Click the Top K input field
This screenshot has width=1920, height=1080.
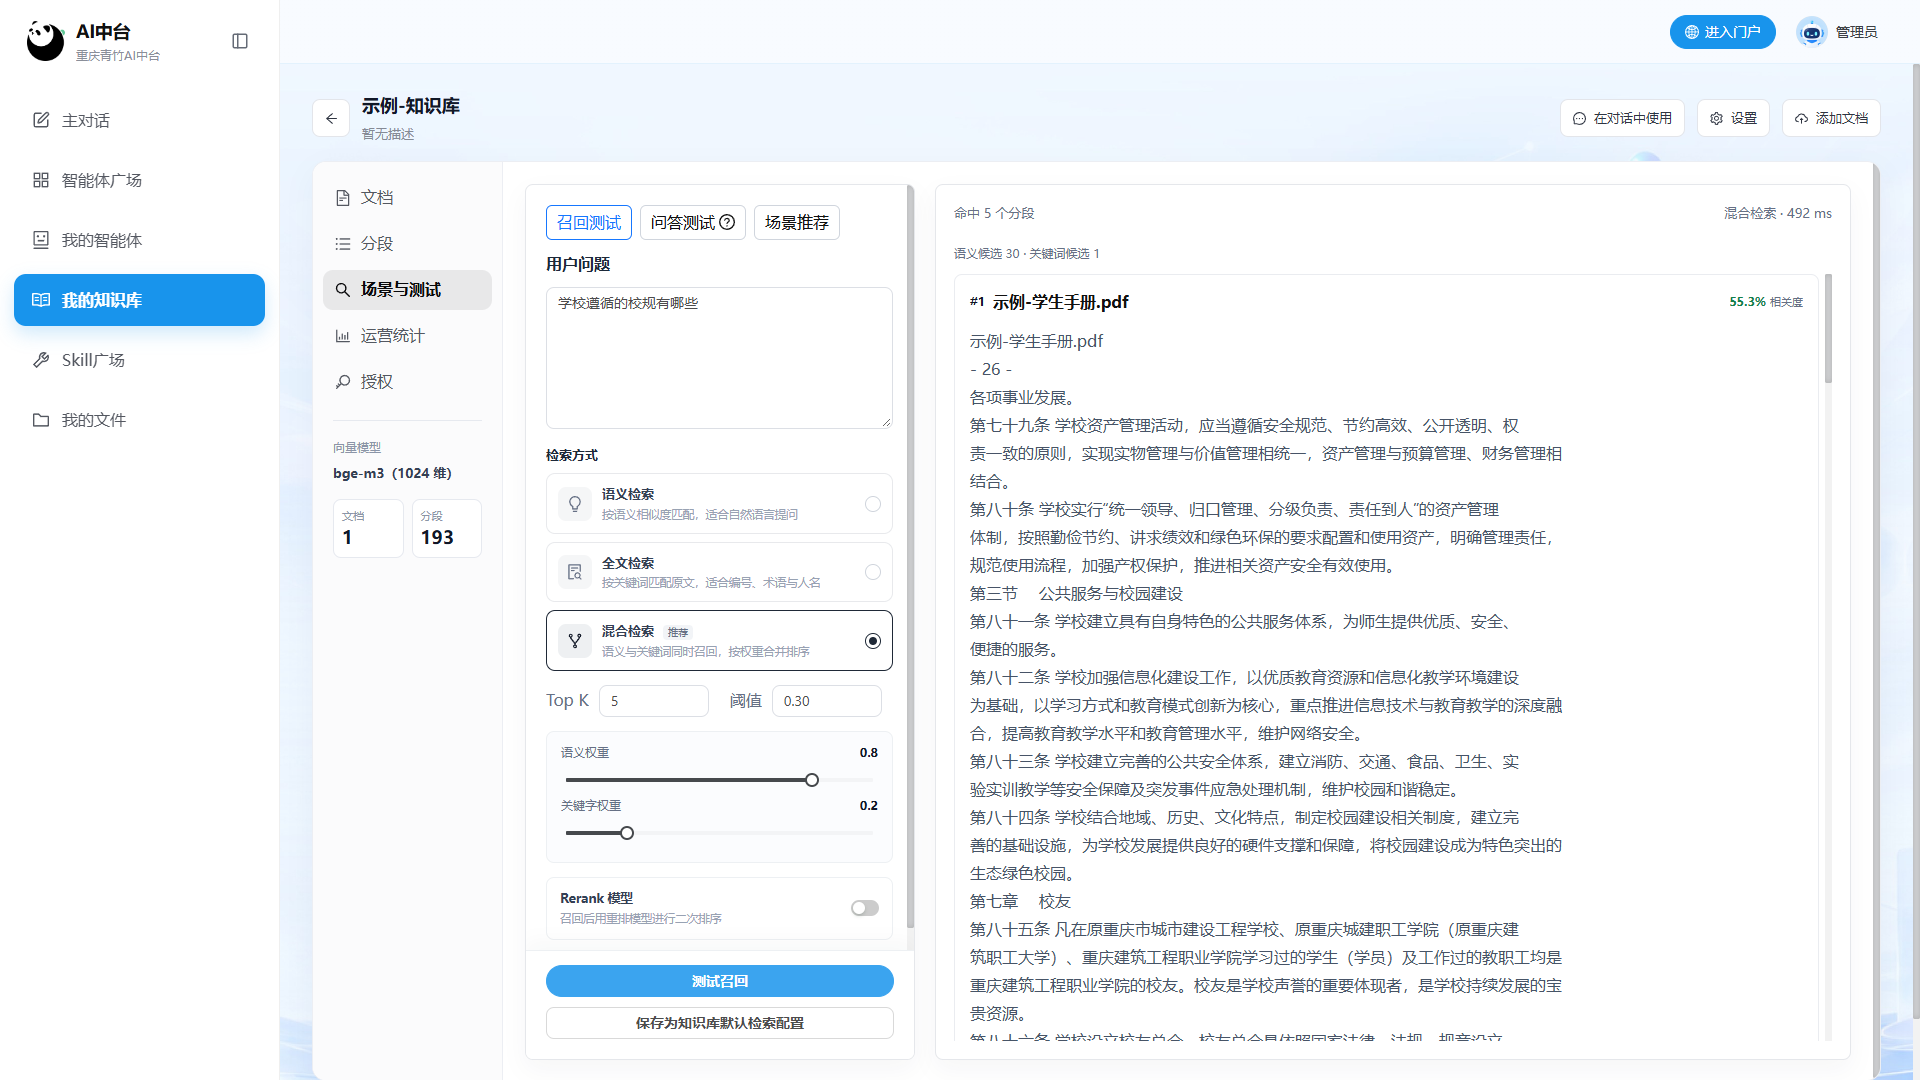[654, 701]
